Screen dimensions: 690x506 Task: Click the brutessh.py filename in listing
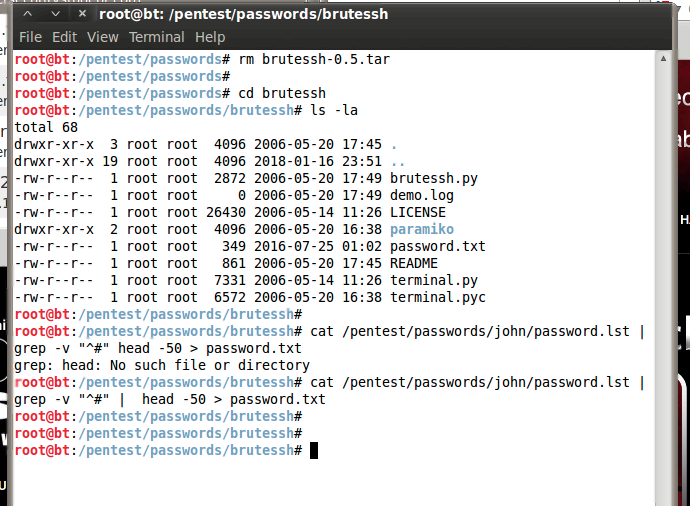tap(434, 178)
